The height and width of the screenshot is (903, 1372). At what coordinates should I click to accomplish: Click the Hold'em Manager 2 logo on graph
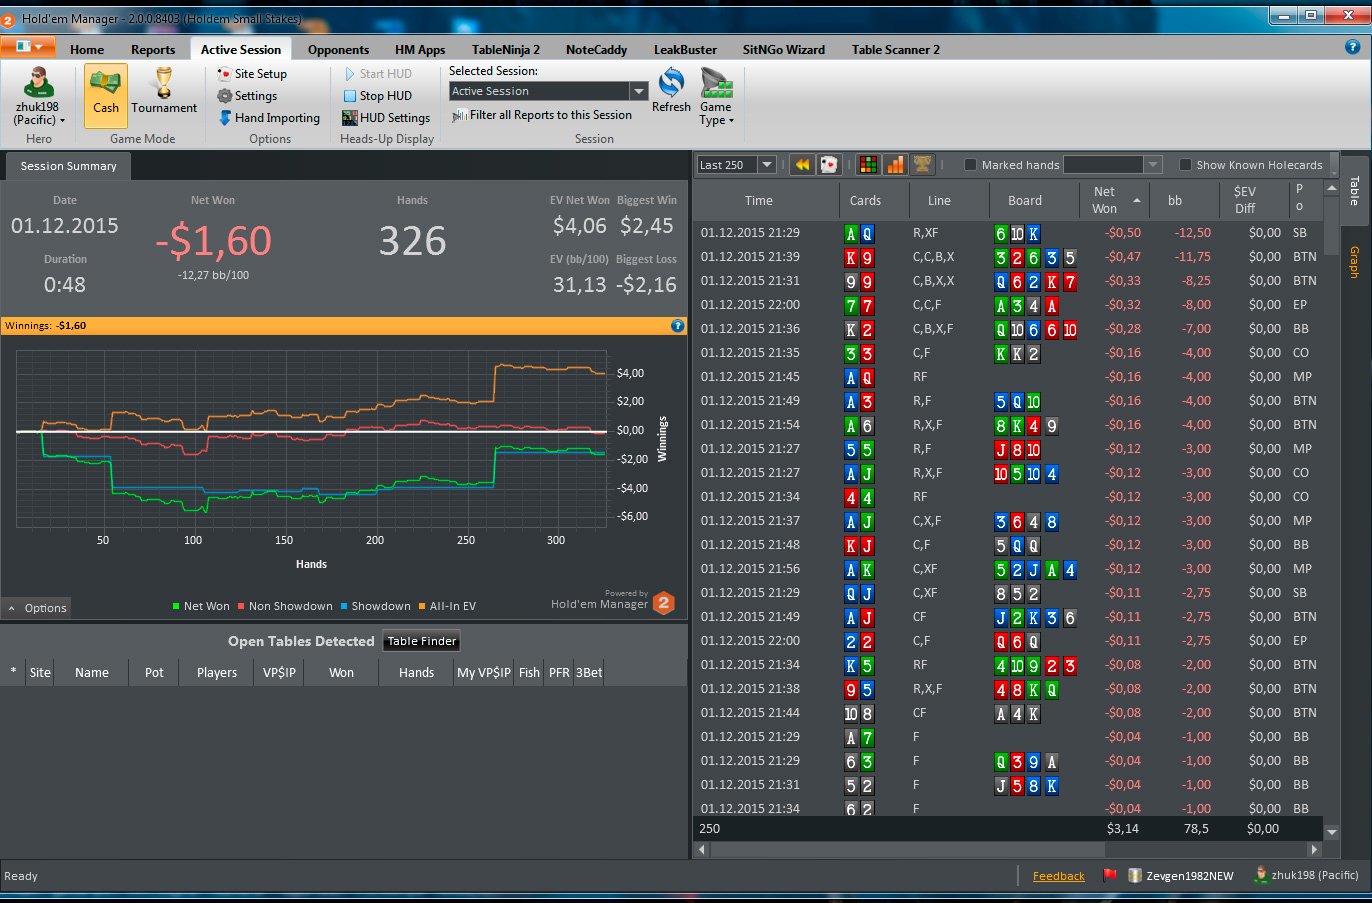664,602
